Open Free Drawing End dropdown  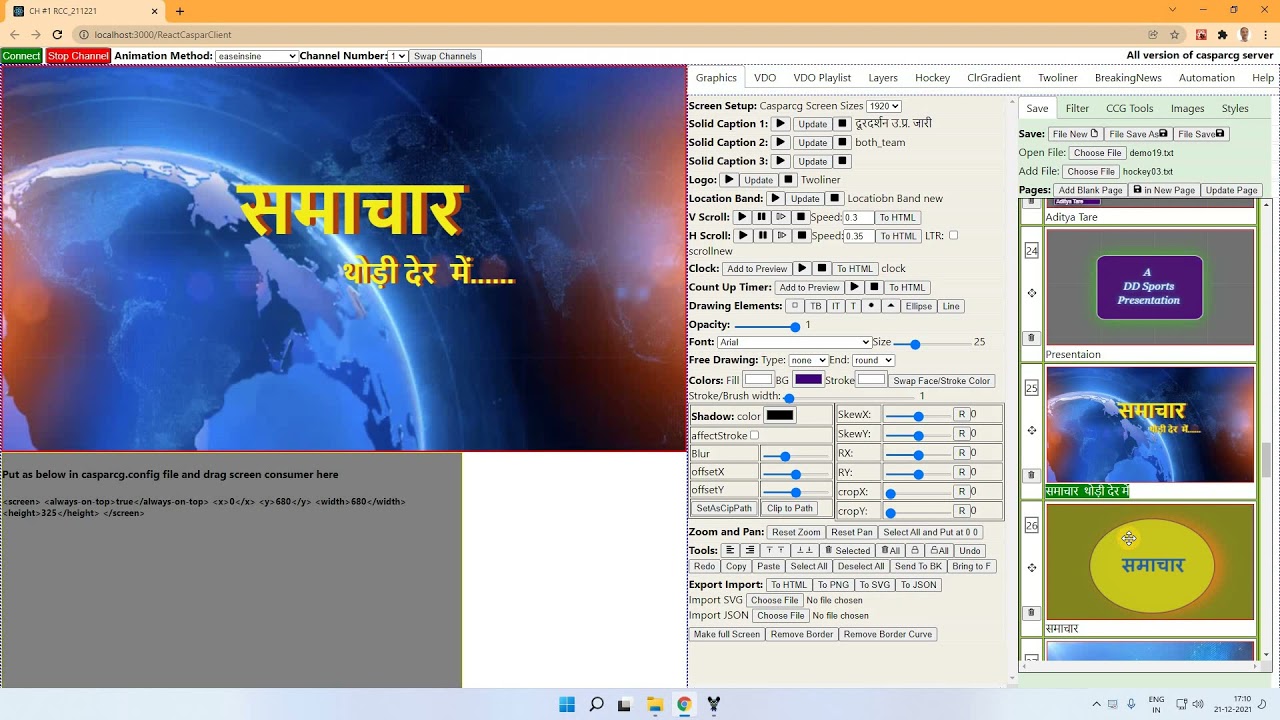click(873, 360)
